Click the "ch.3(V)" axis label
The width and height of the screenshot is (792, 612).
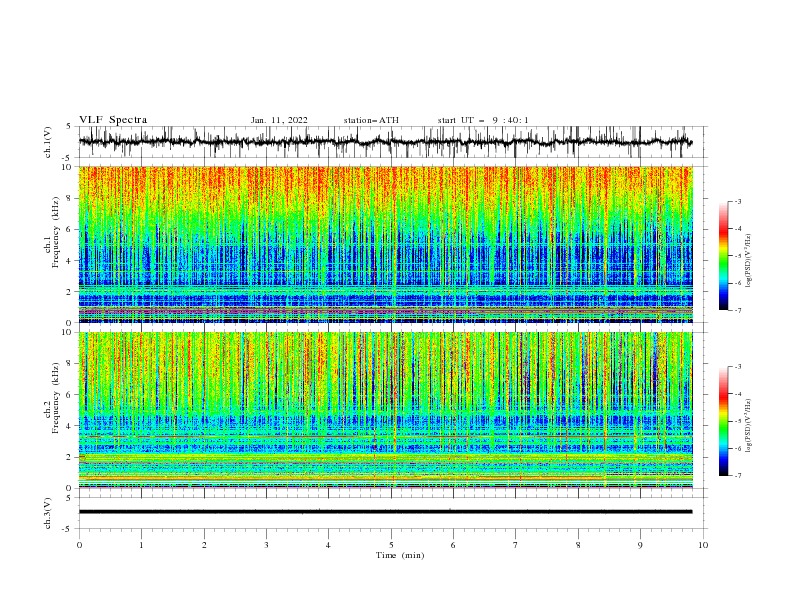coord(48,513)
